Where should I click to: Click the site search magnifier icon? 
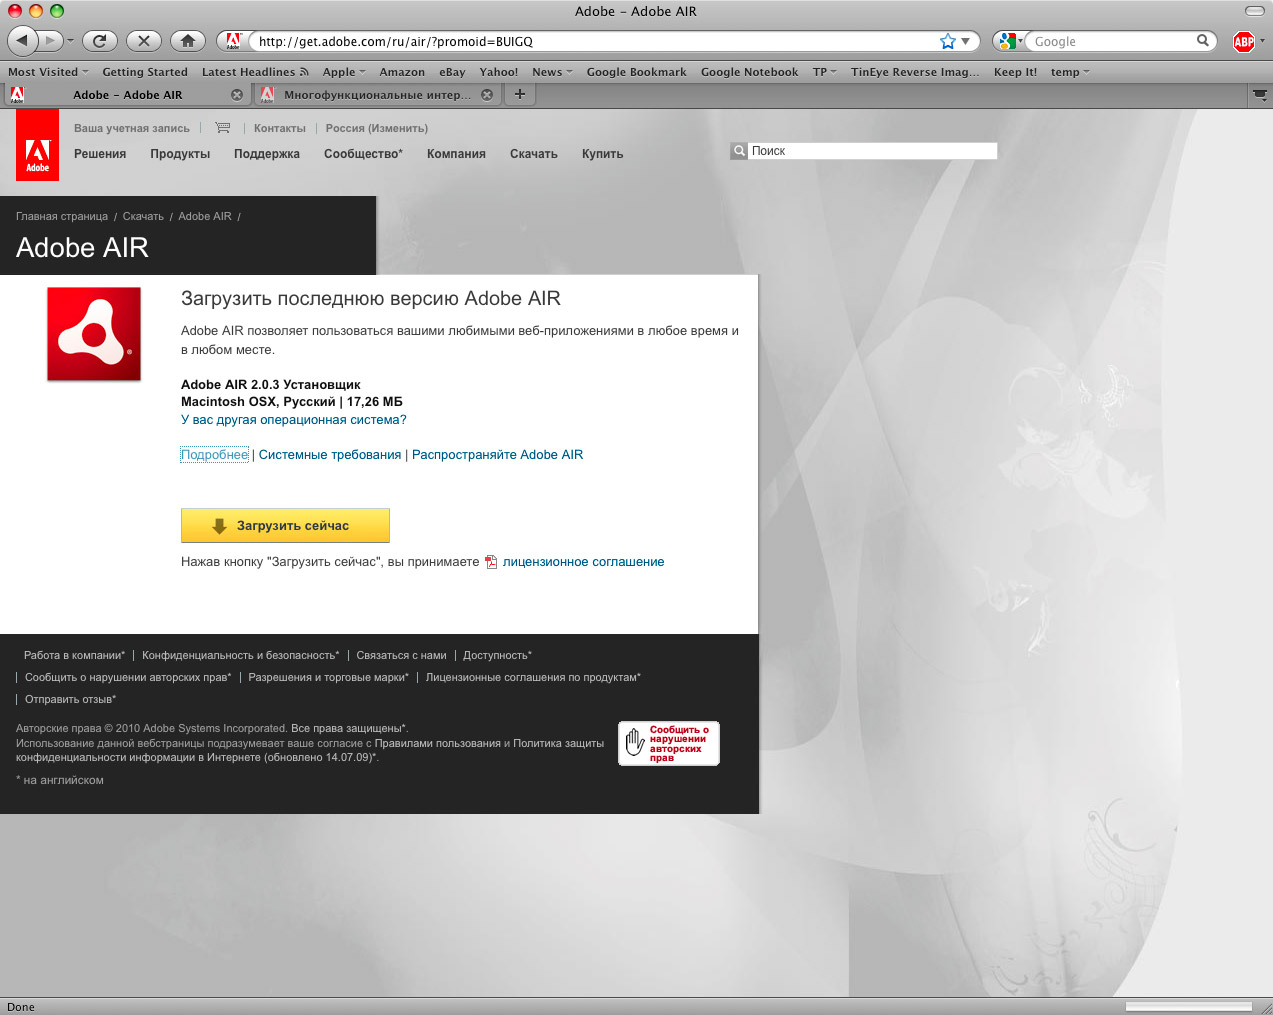[x=739, y=151]
